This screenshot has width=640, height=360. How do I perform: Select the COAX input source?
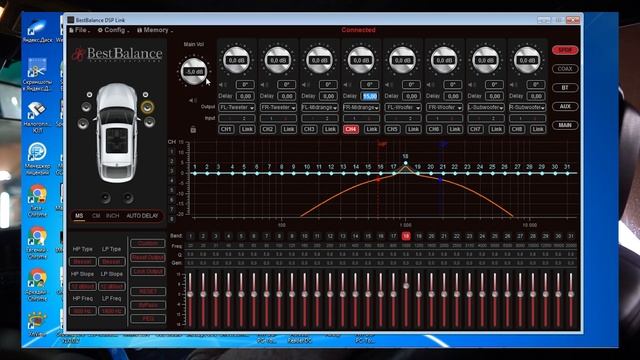565,69
